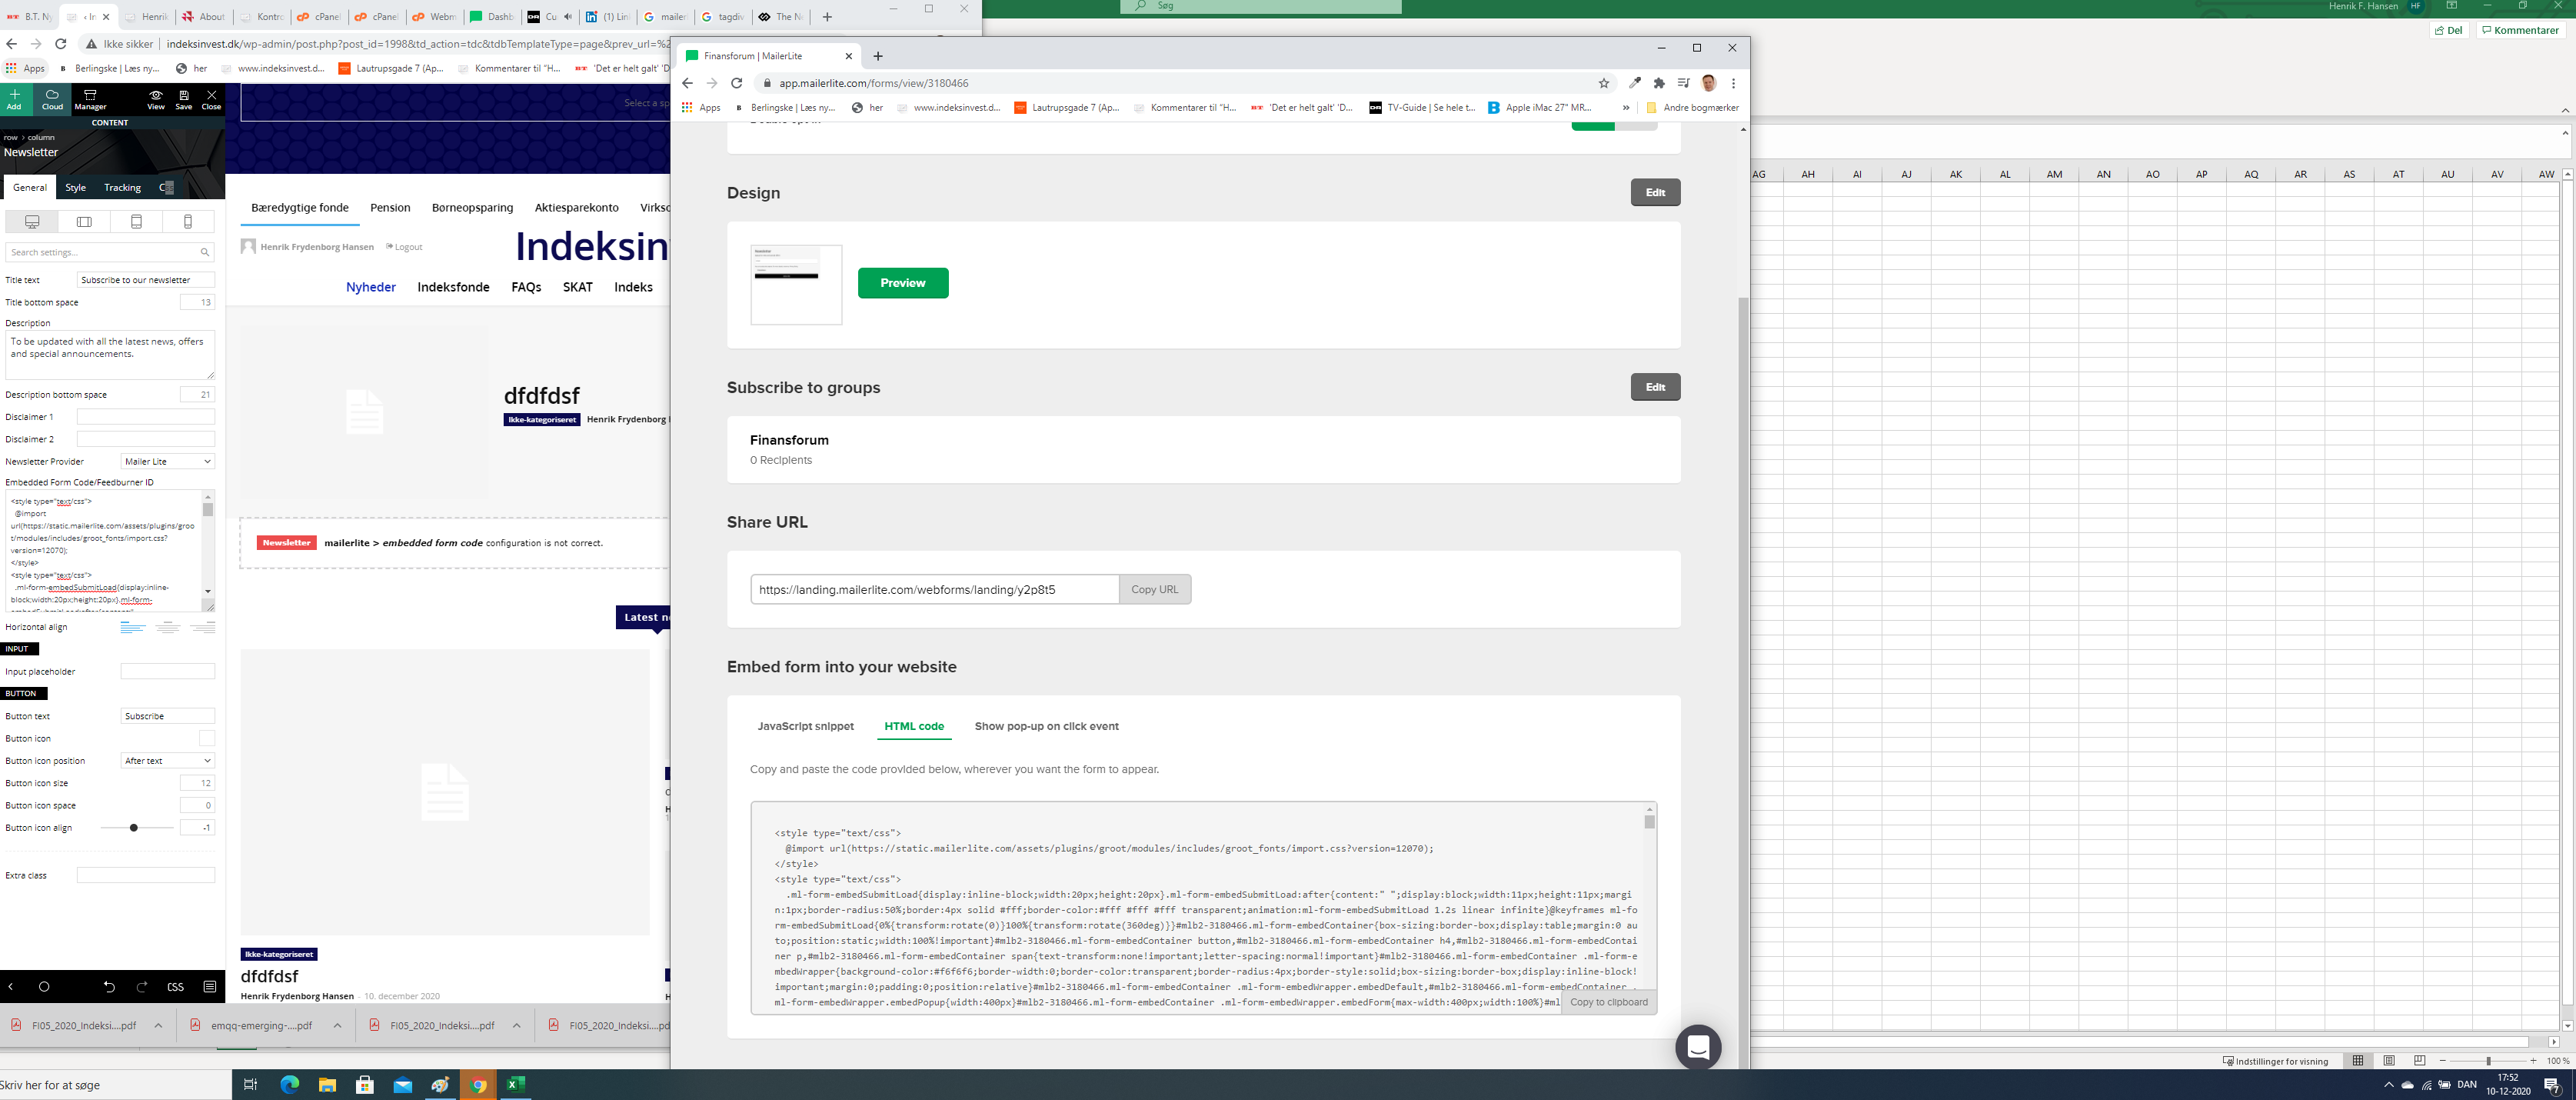Screen dimensions: 2576x1100
Task: Open the CSS editor in builder bottom bar
Action: [175, 987]
